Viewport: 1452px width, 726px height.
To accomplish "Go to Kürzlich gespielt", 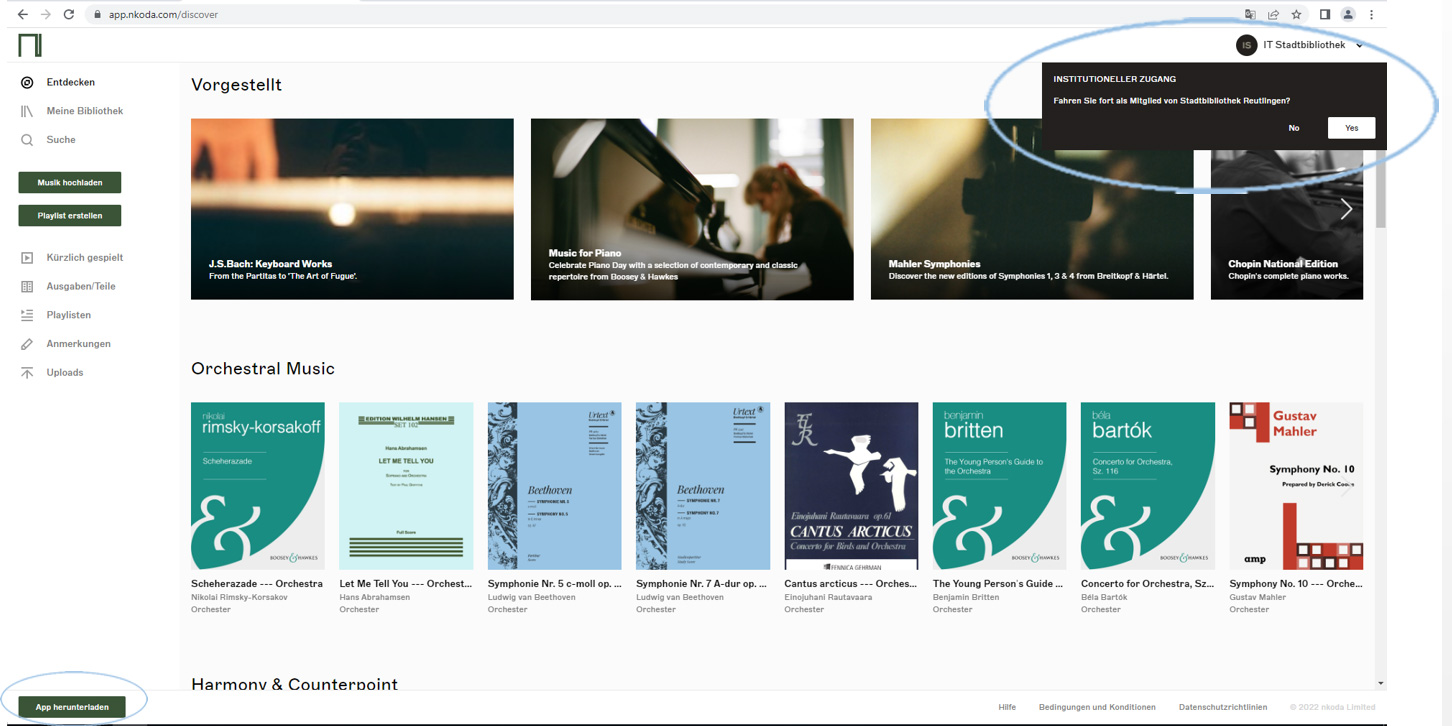I will [x=84, y=258].
